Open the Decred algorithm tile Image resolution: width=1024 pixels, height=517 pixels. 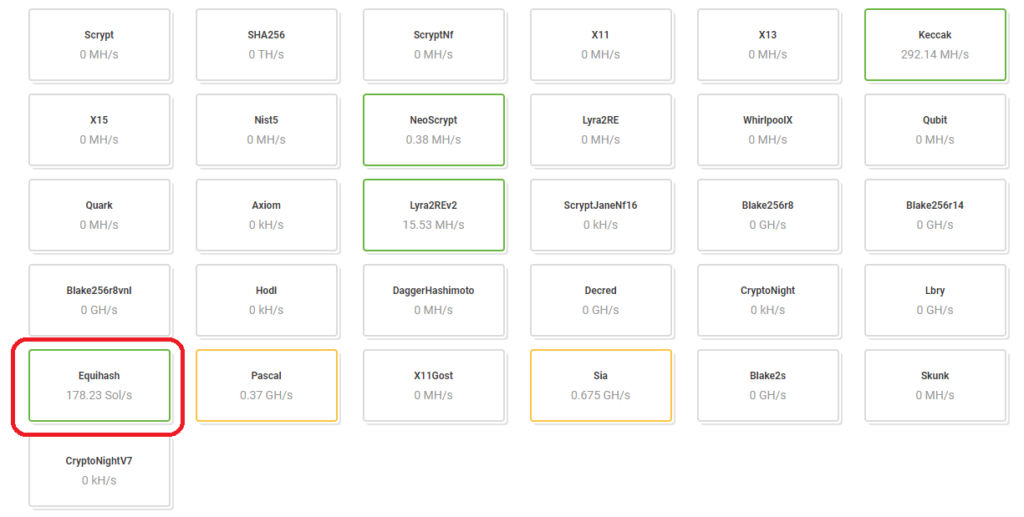coord(600,300)
